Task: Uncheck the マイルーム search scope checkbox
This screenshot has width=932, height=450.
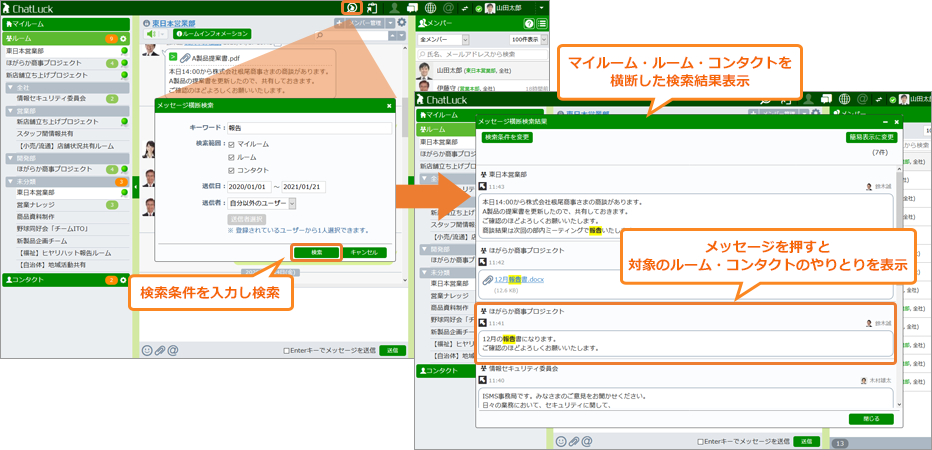Action: [231, 144]
